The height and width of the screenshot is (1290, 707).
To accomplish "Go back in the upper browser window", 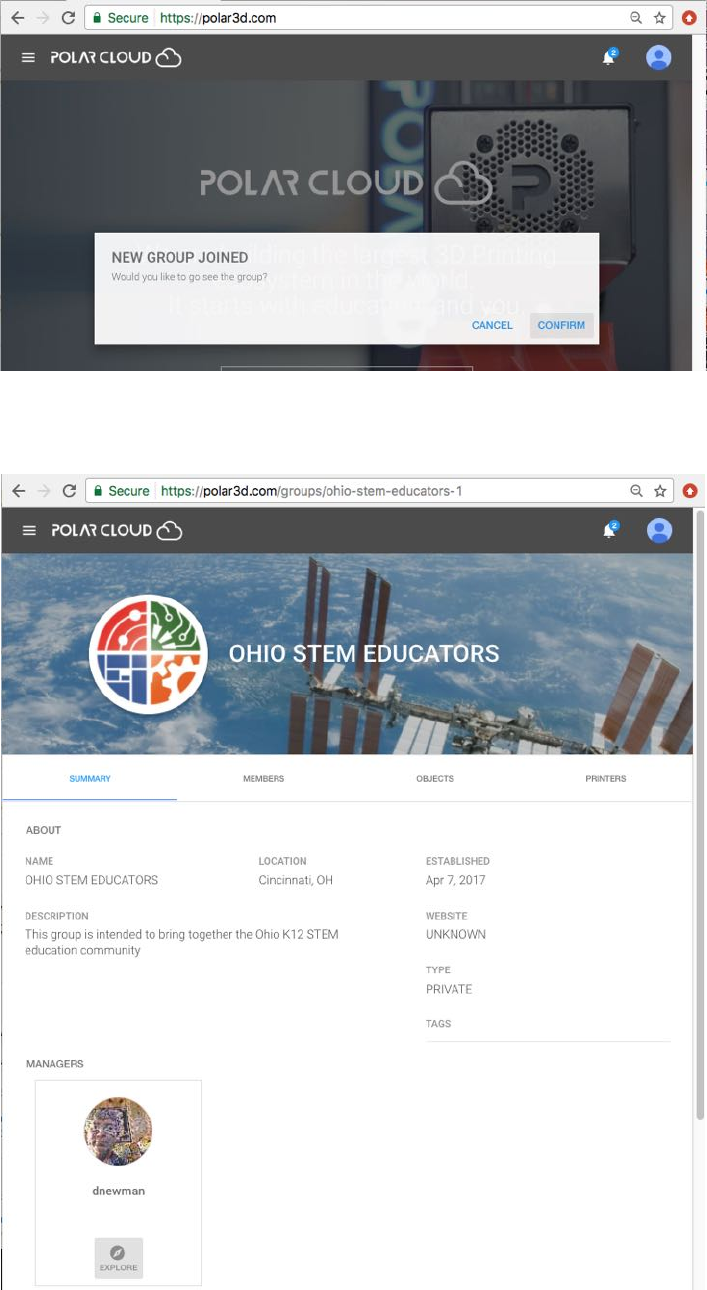I will click(17, 18).
